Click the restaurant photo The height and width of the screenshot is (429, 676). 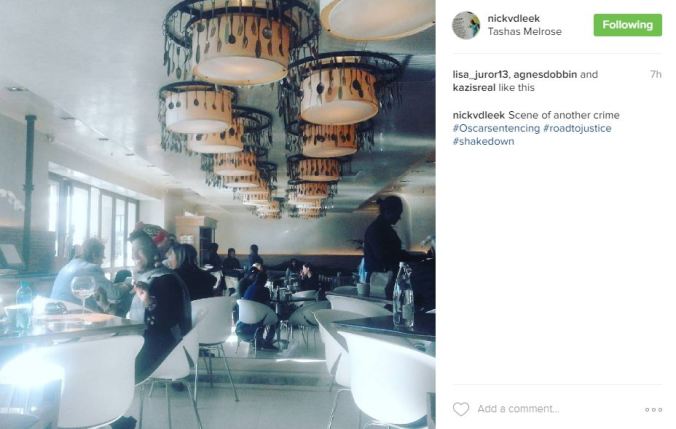pos(218,214)
